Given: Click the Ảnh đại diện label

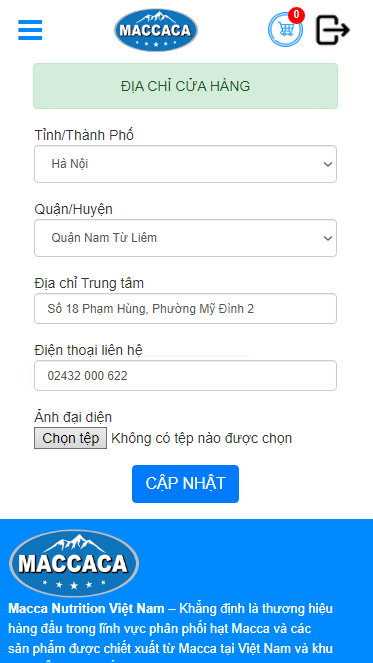Looking at the screenshot, I should [73, 417].
